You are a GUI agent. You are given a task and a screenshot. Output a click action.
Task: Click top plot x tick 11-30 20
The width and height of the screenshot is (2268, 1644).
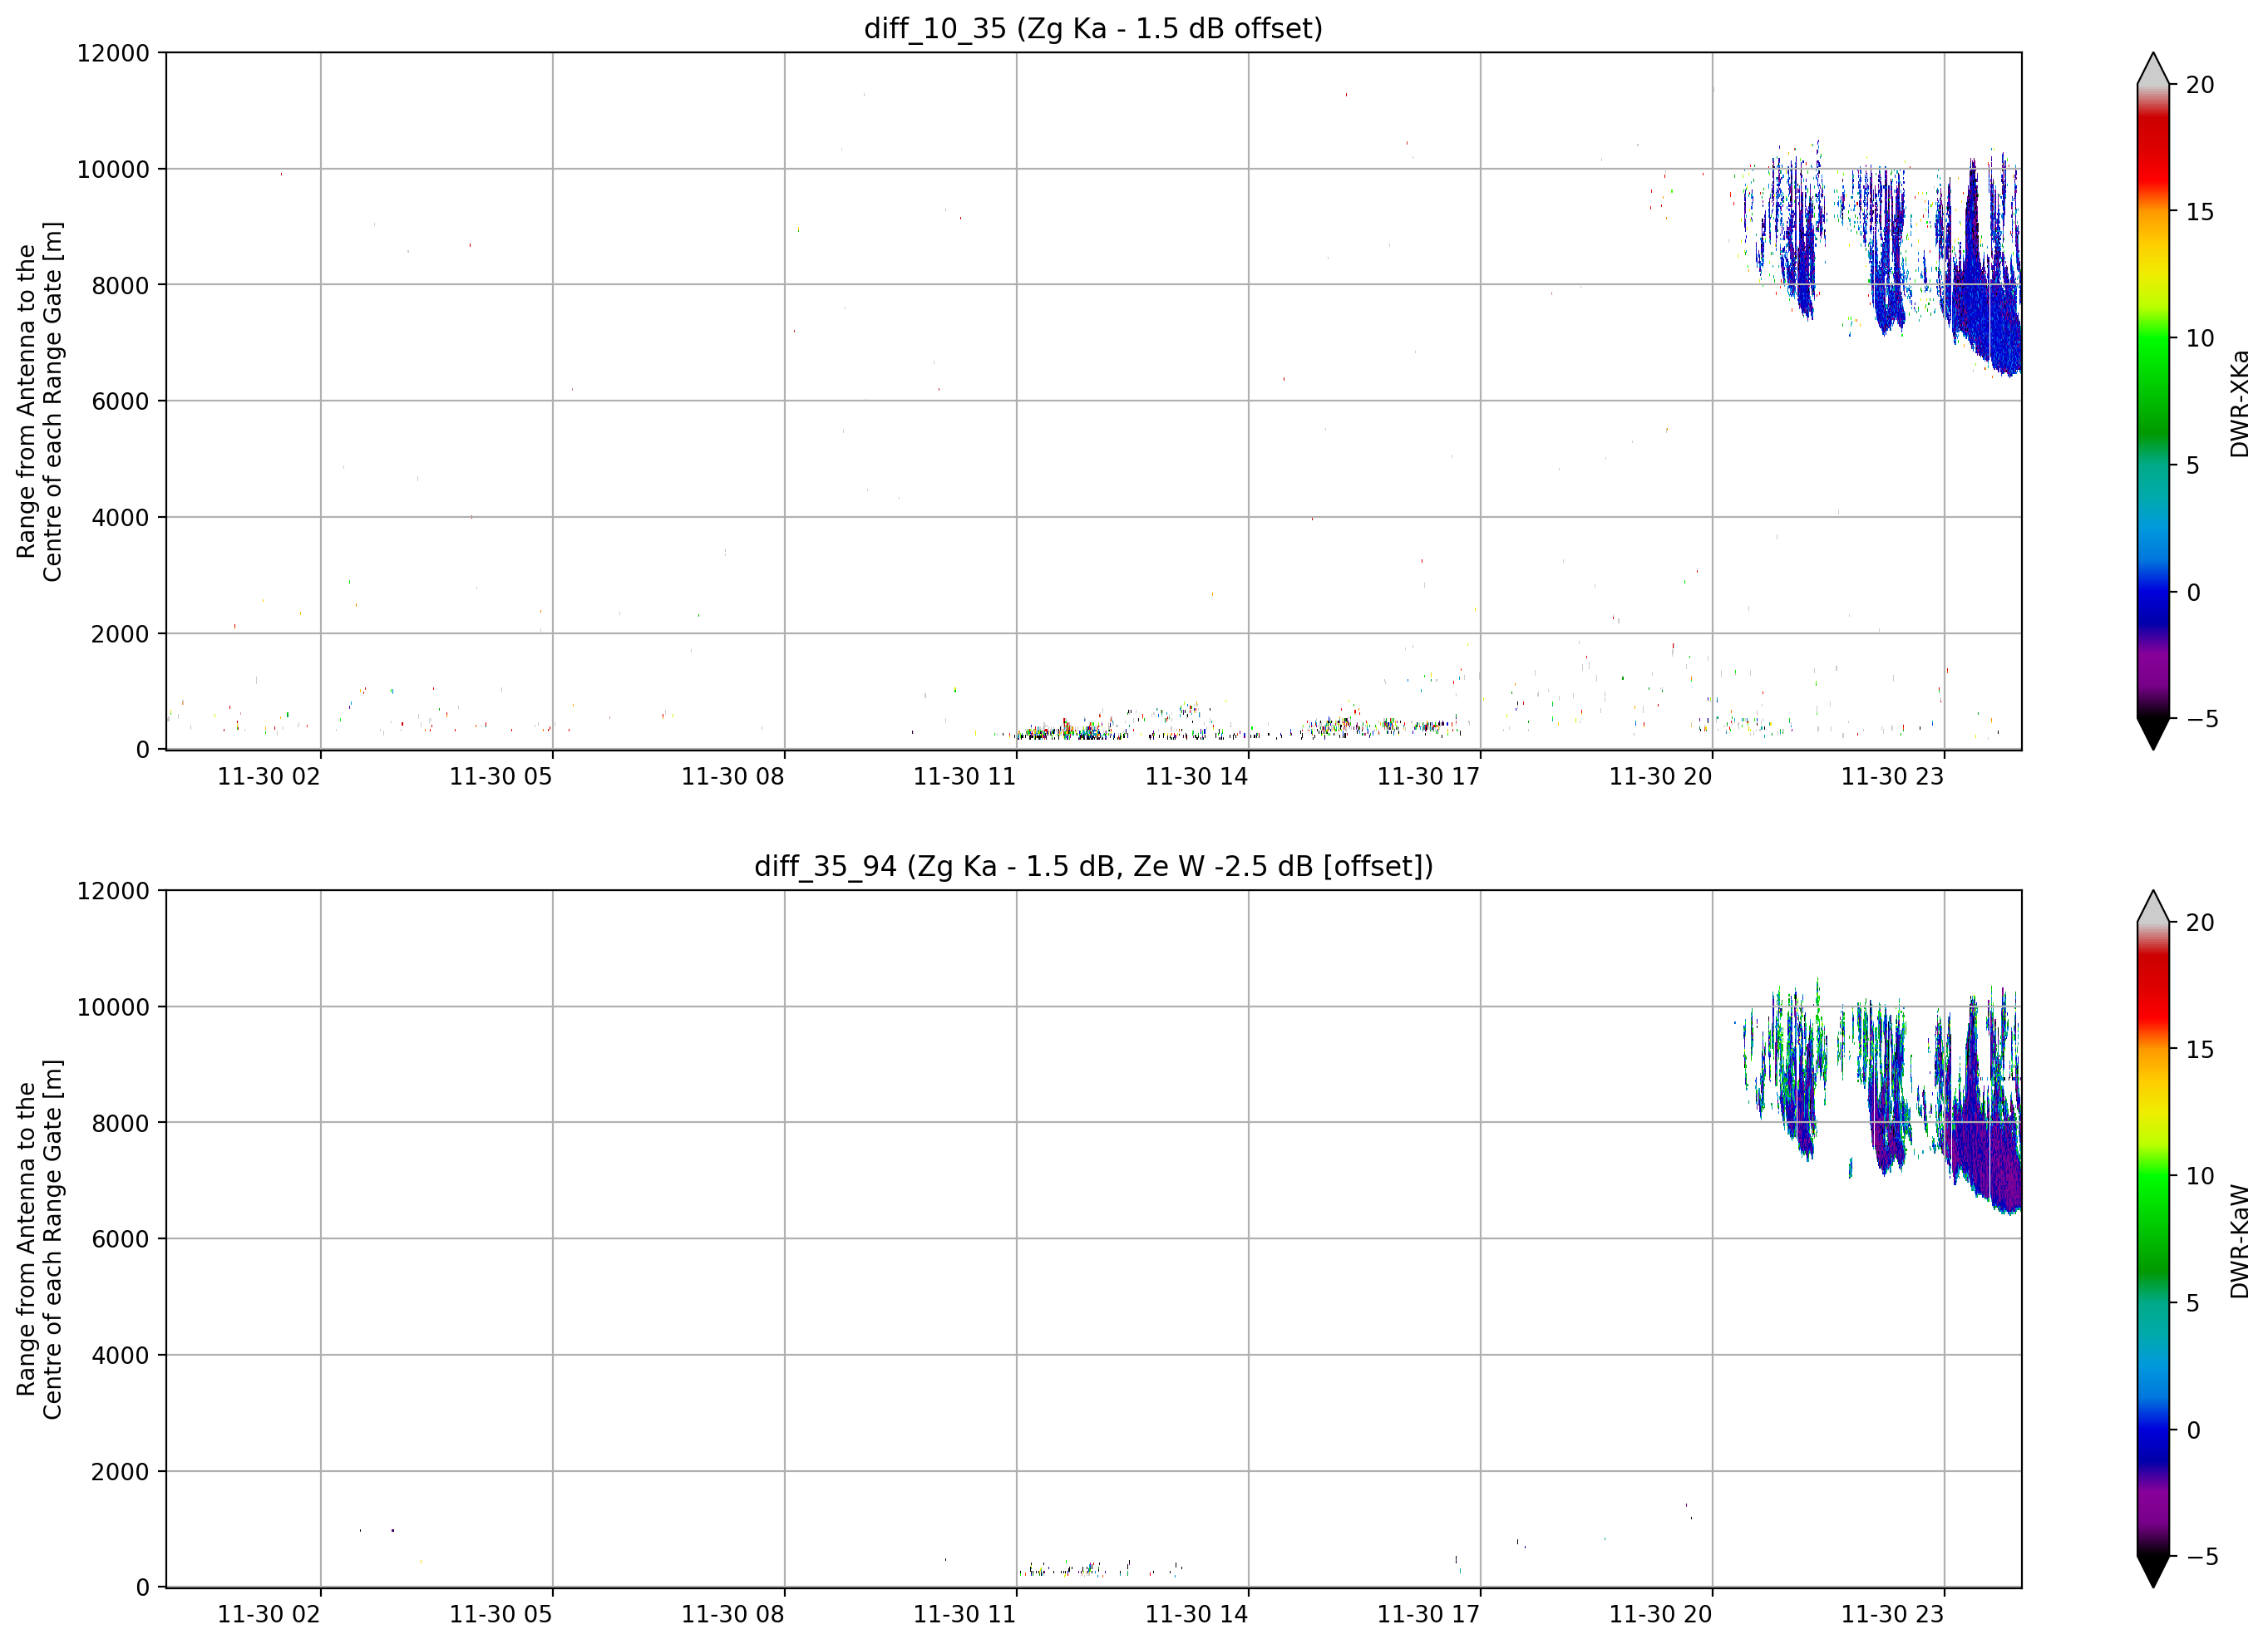click(1661, 777)
